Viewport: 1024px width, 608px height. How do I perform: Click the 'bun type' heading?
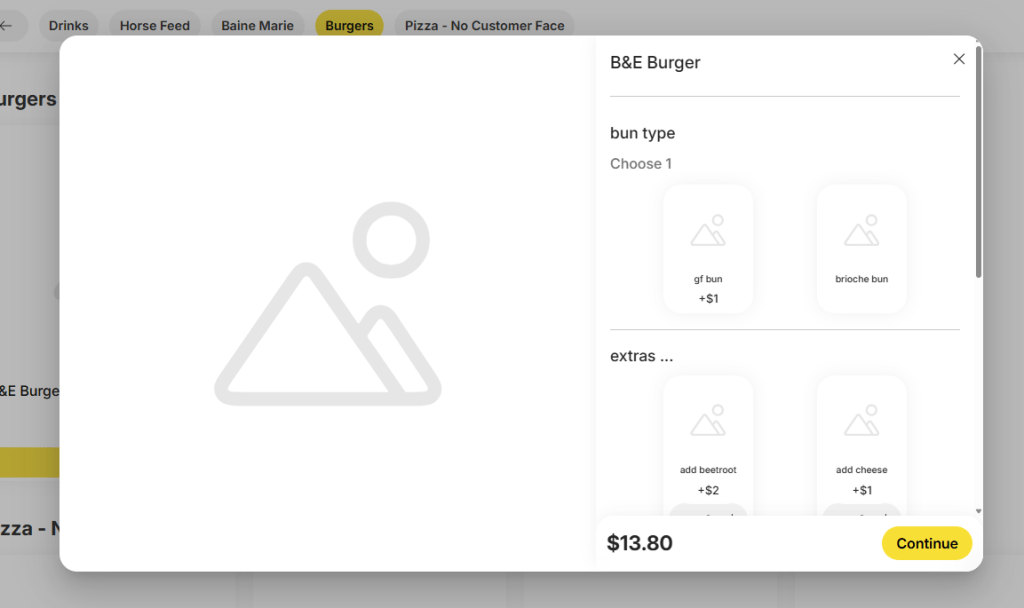pyautogui.click(x=643, y=133)
